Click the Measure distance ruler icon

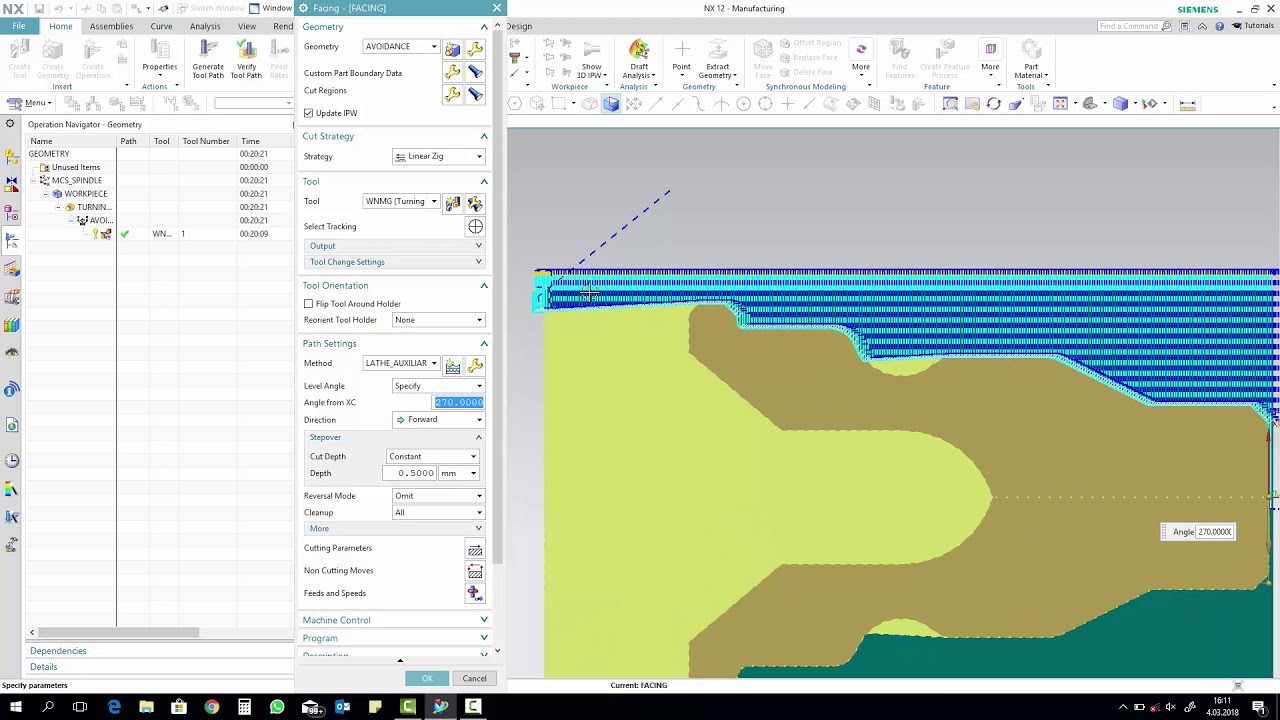click(1187, 104)
